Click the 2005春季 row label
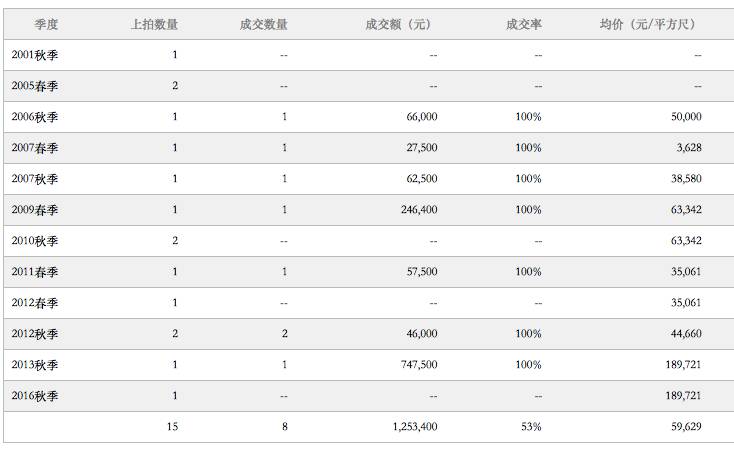 pos(35,86)
